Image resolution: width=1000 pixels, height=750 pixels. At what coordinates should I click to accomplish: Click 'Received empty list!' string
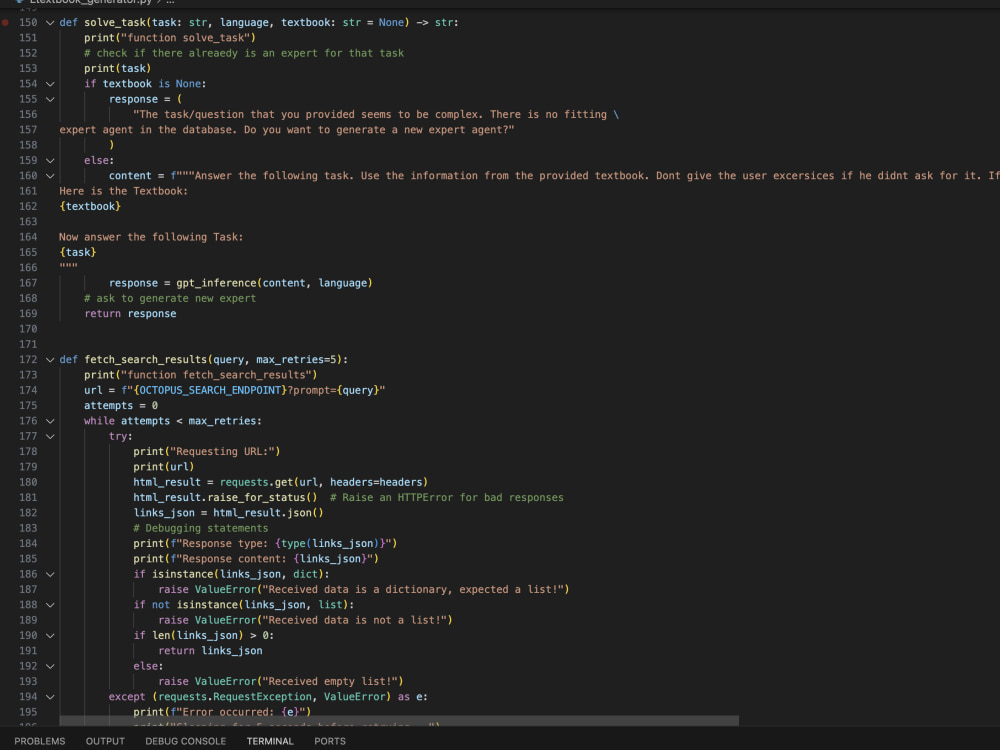(x=330, y=681)
